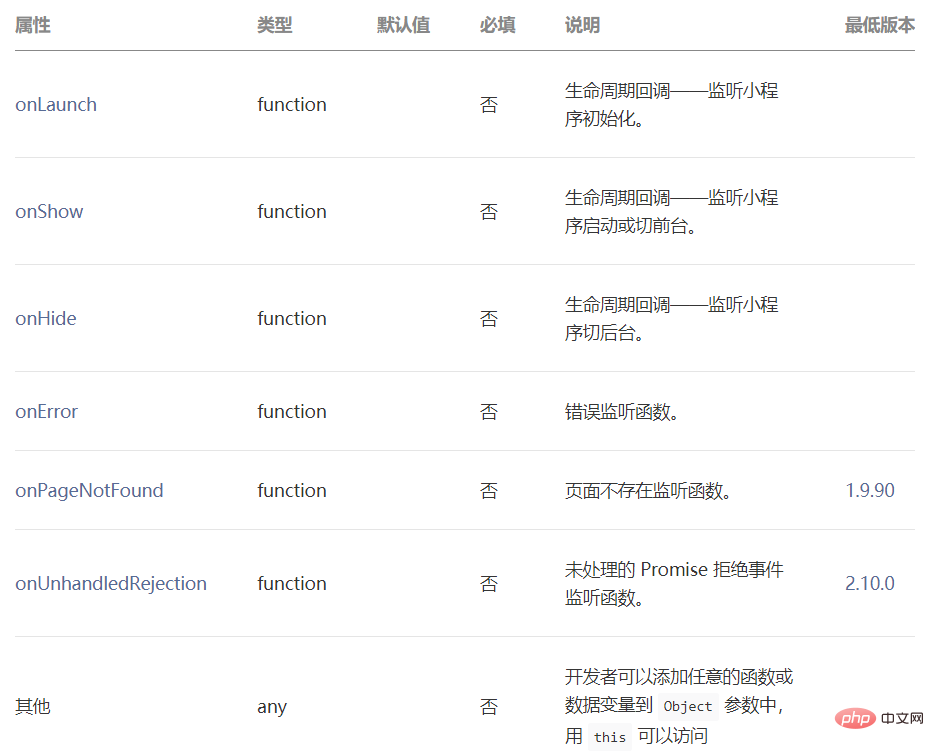Click version link 2.10.0
Image resolution: width=934 pixels, height=751 pixels.
[869, 583]
